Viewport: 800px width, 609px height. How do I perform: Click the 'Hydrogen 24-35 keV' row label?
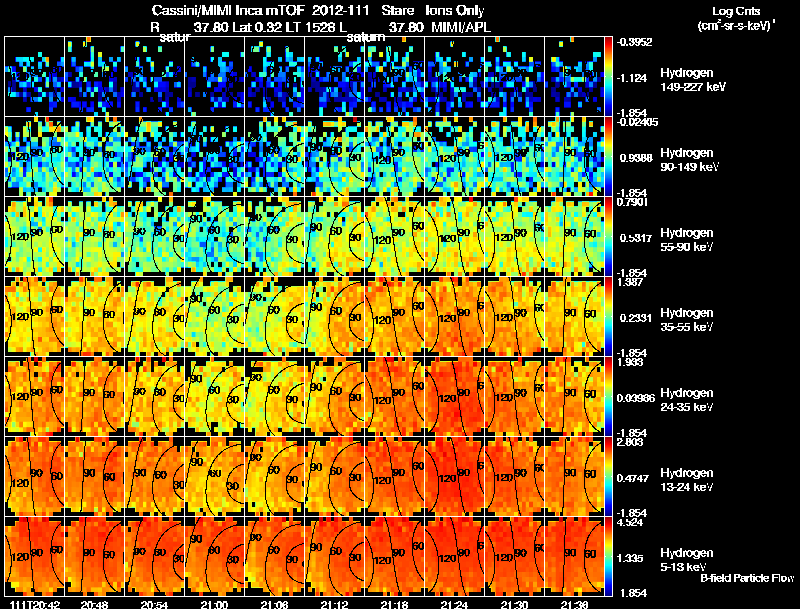(686, 400)
